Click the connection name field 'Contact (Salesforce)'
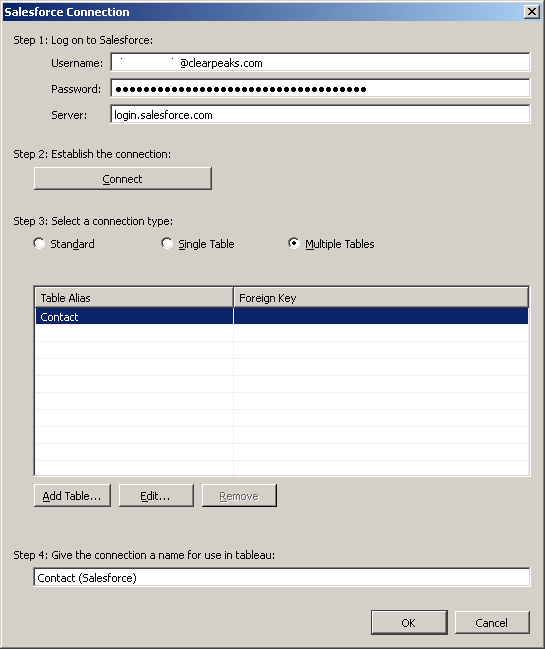Screen dimensions: 545x649 281,577
